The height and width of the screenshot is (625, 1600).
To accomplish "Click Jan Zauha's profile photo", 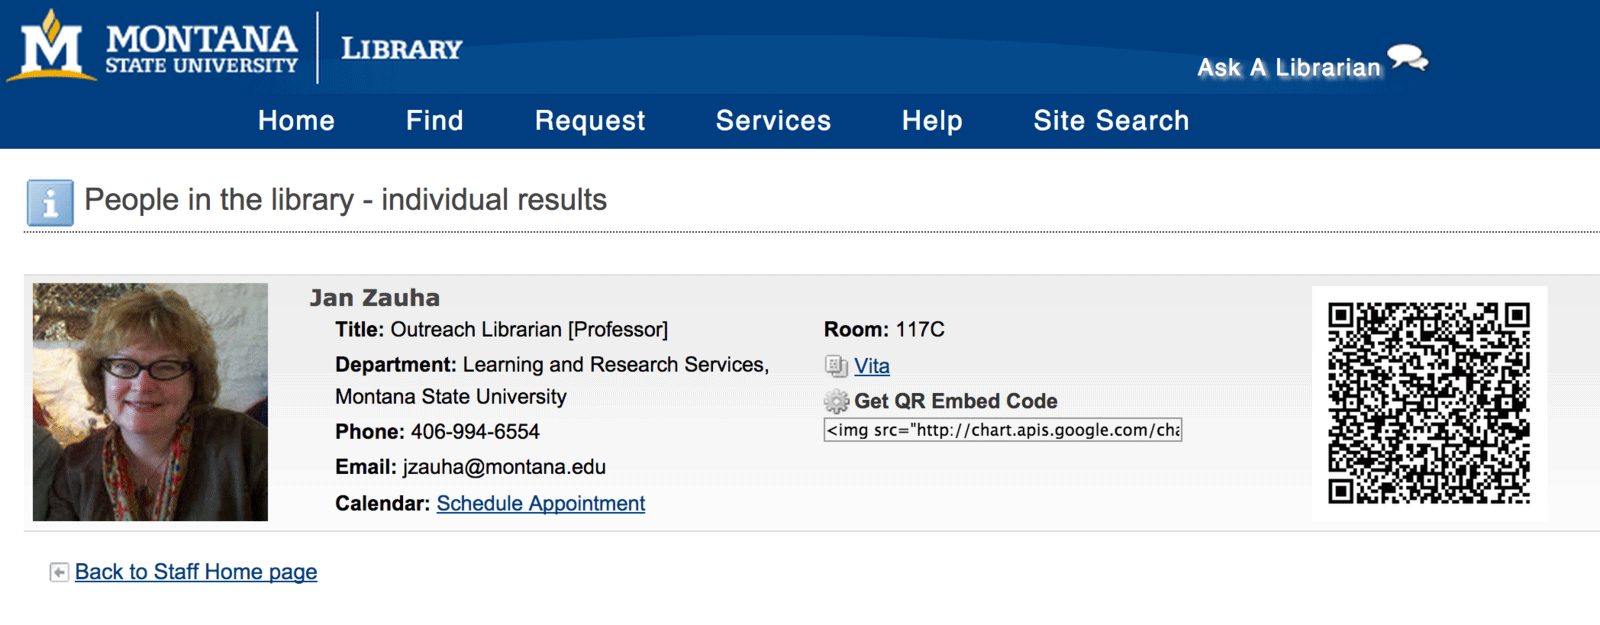I will tap(150, 402).
